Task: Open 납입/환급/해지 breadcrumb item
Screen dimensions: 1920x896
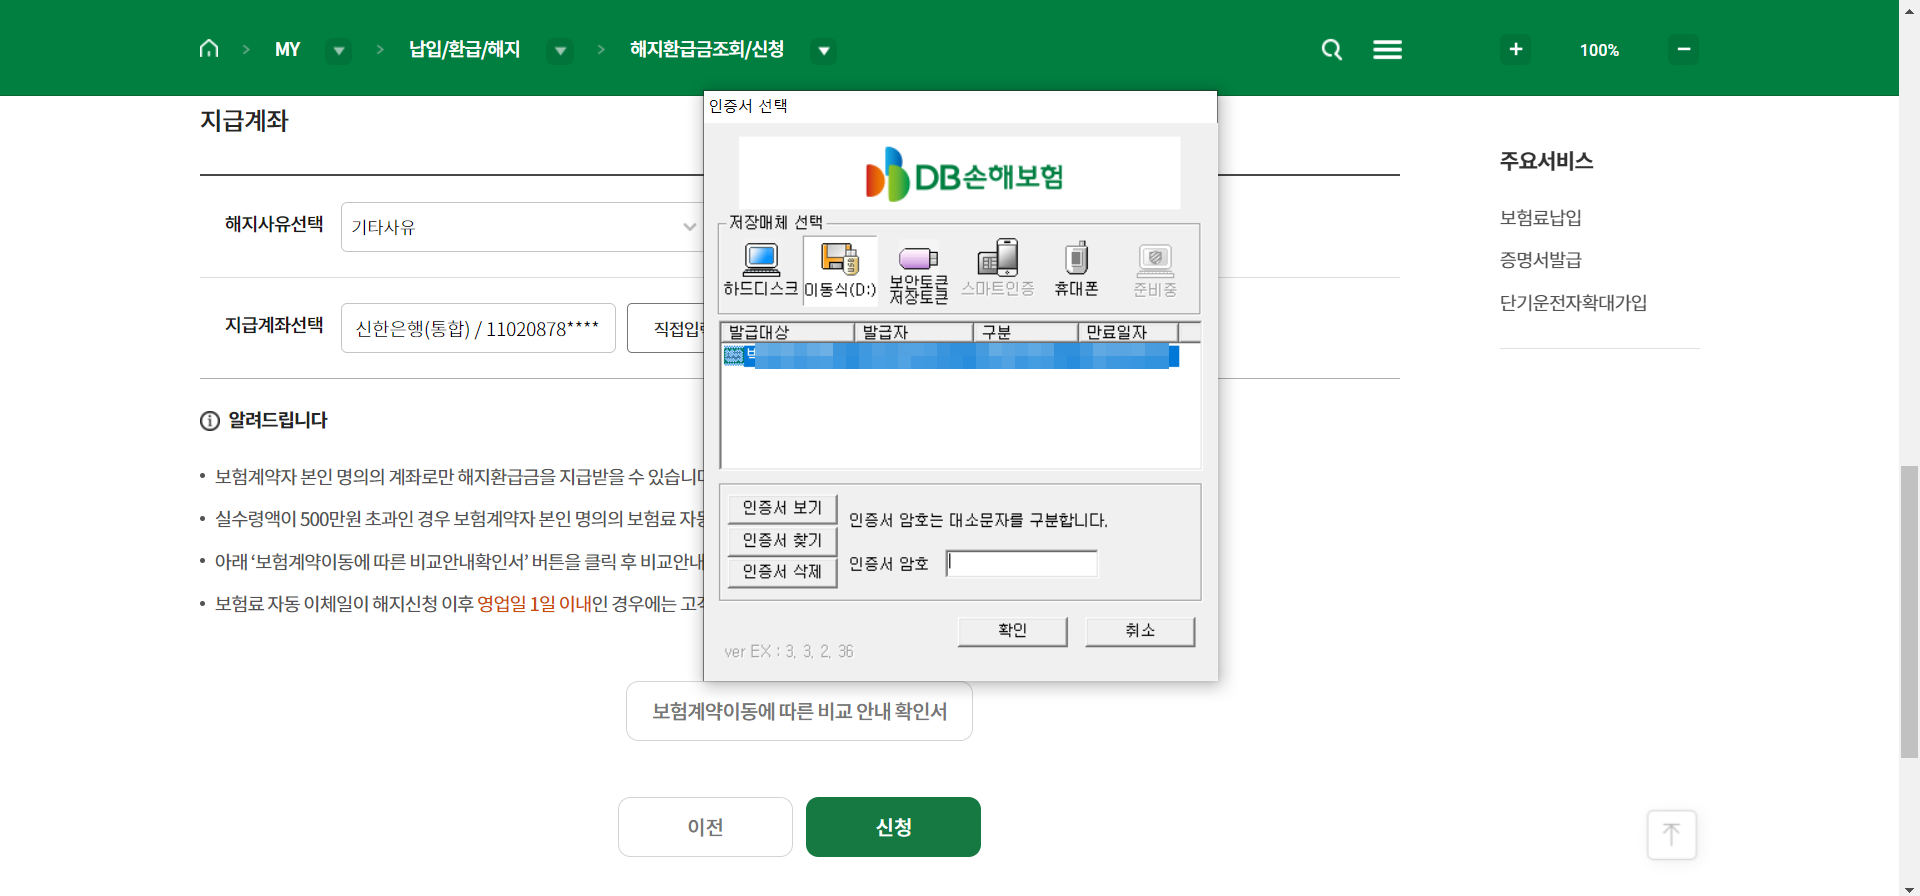Action: tap(465, 49)
